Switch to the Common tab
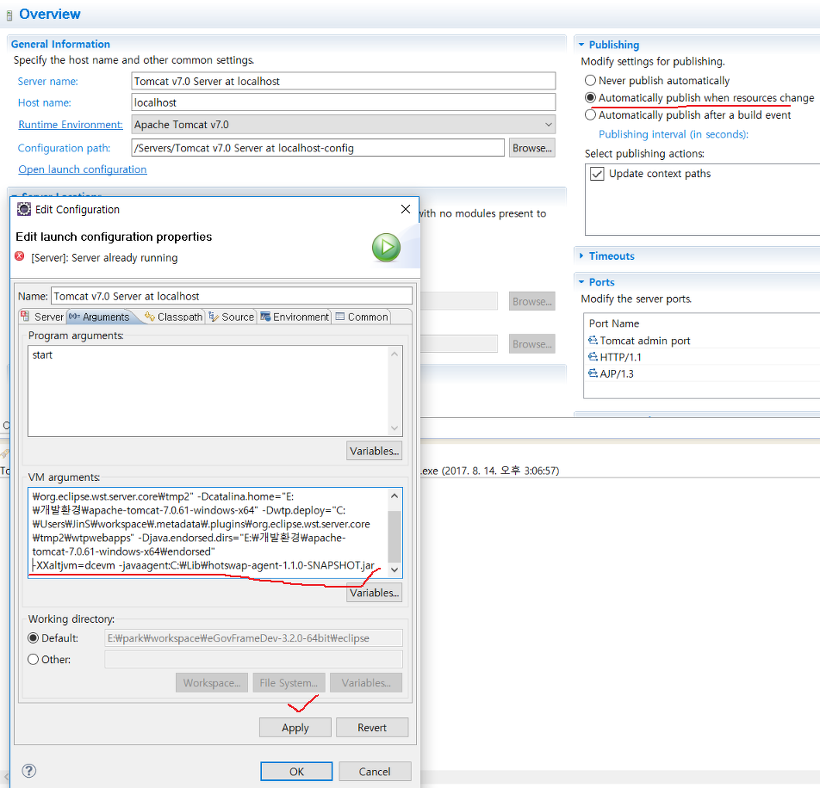 coord(362,317)
